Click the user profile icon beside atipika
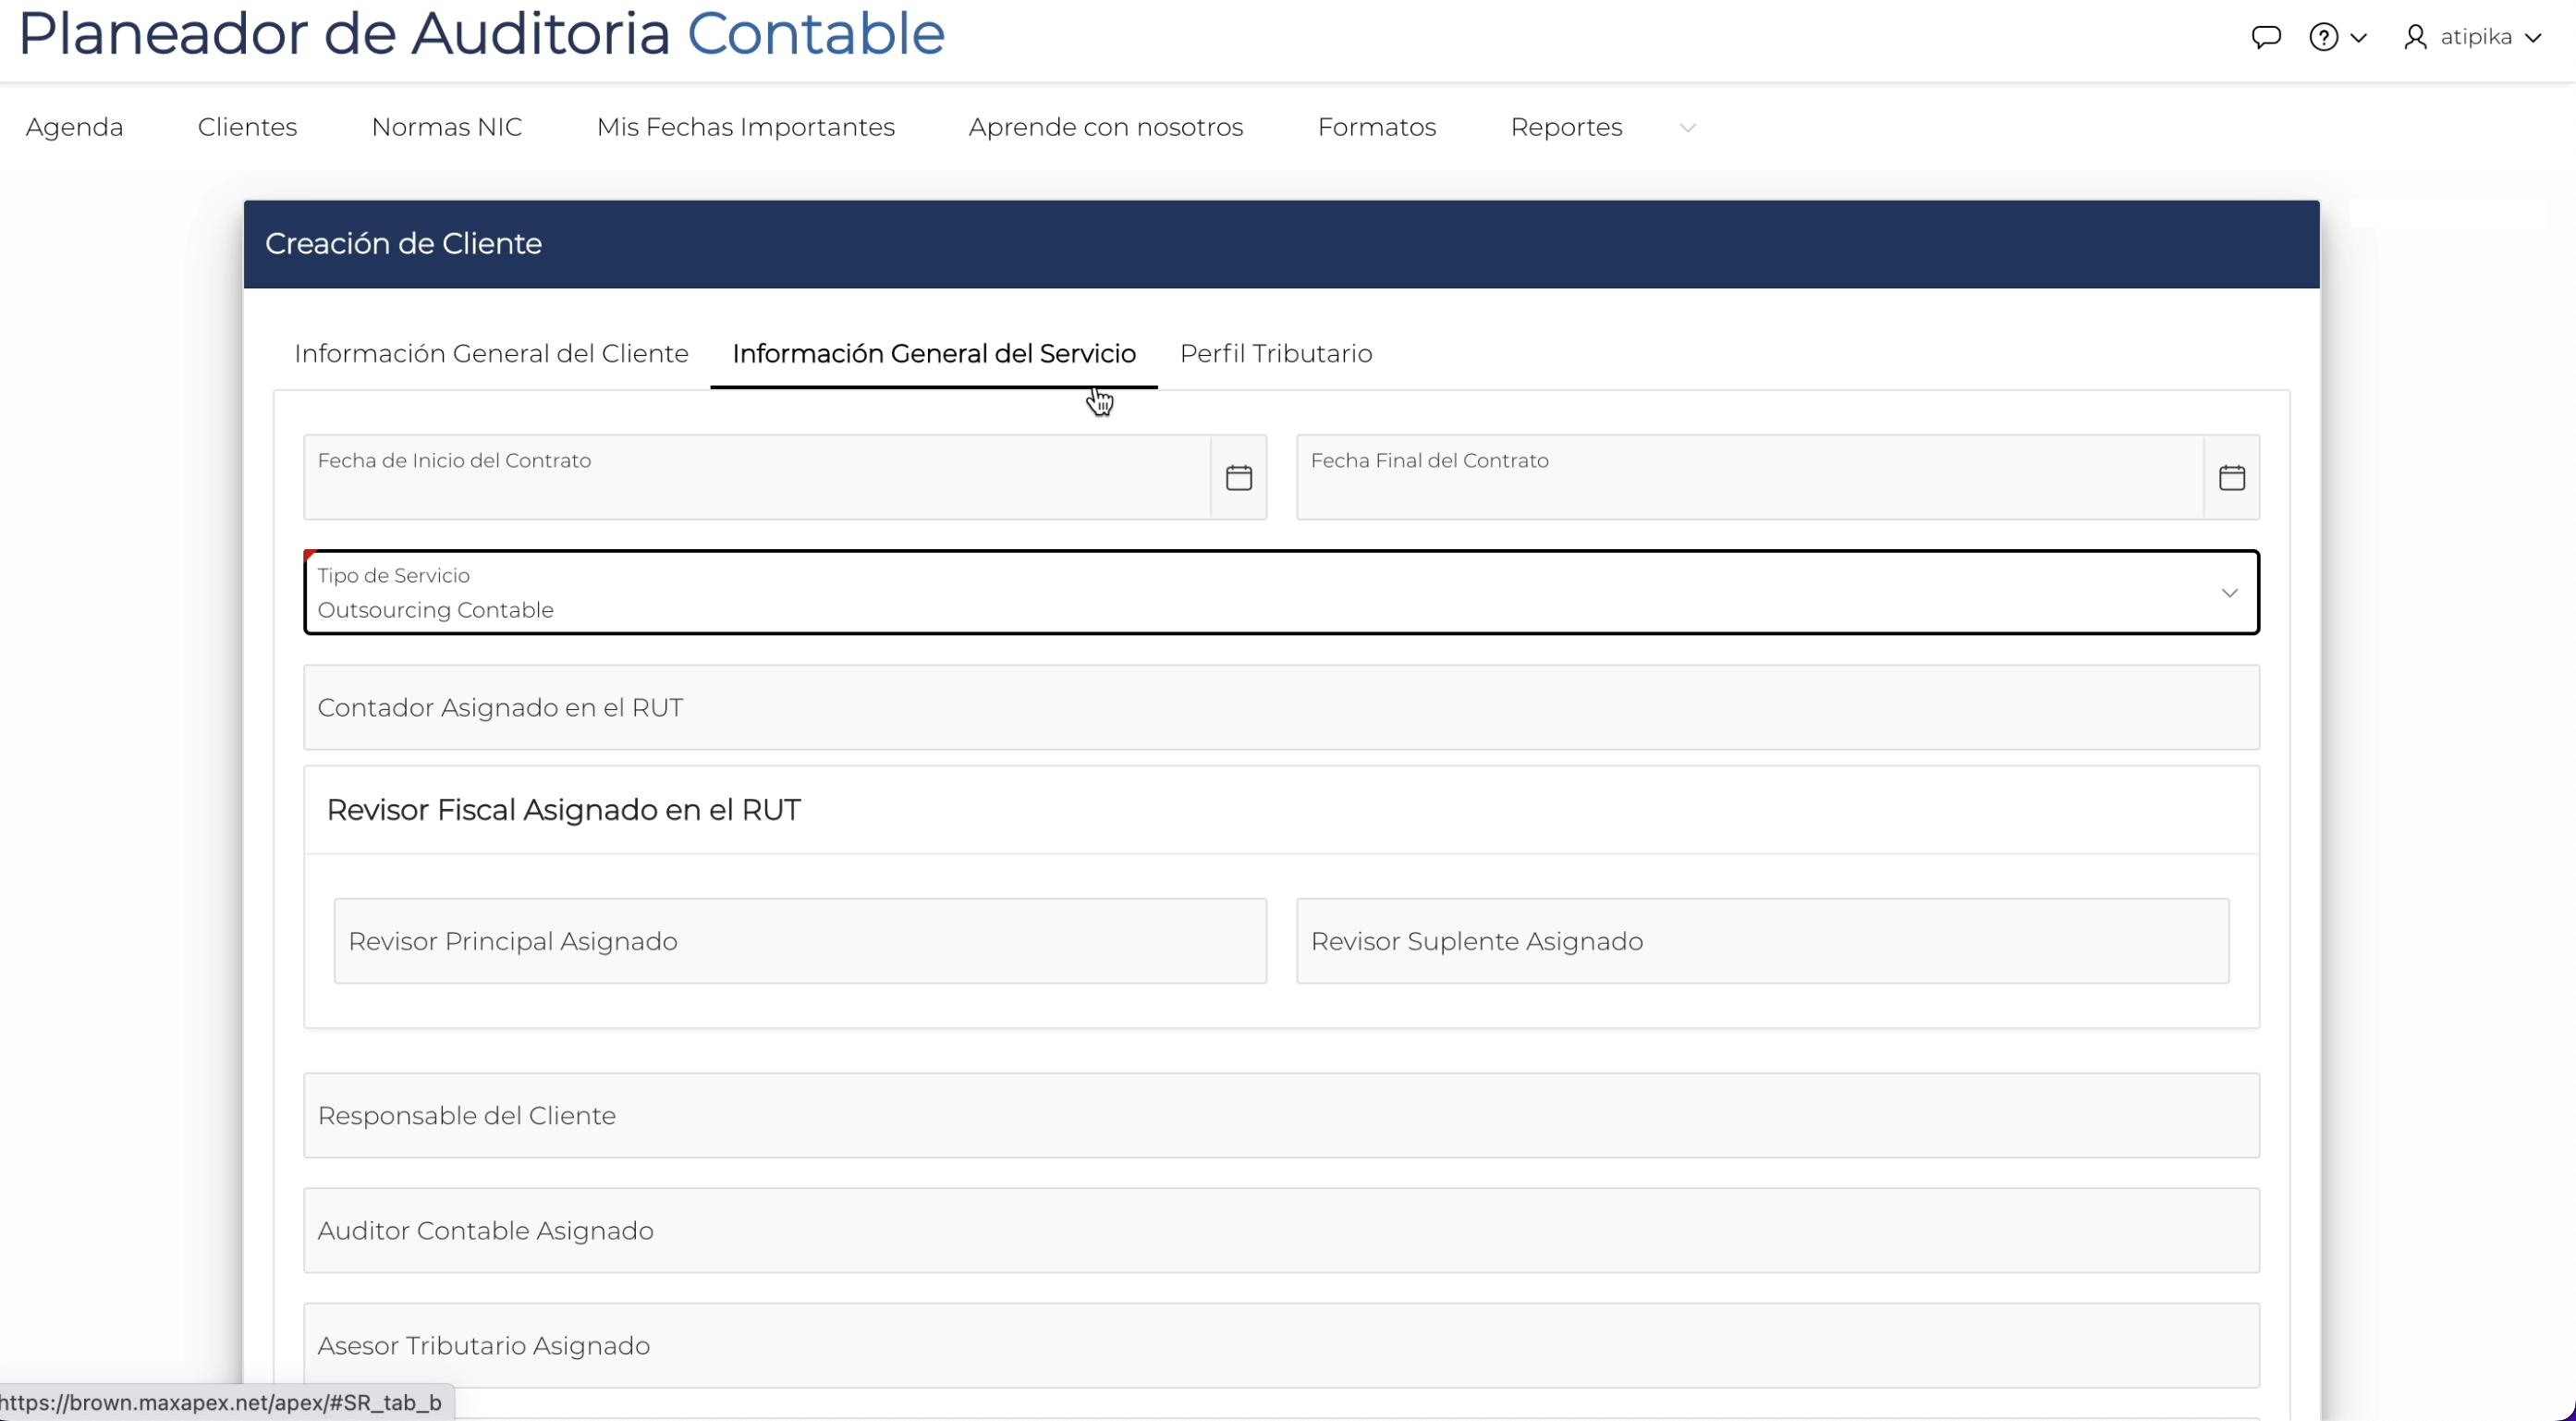 pos(2415,37)
